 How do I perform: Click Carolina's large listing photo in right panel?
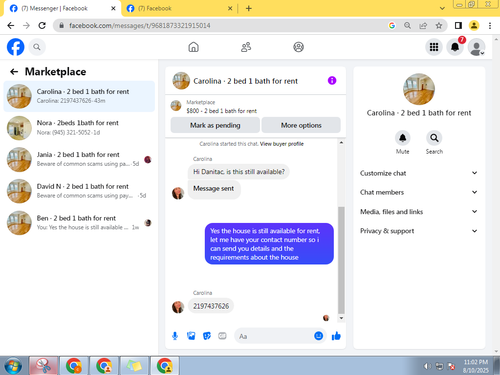(x=419, y=89)
